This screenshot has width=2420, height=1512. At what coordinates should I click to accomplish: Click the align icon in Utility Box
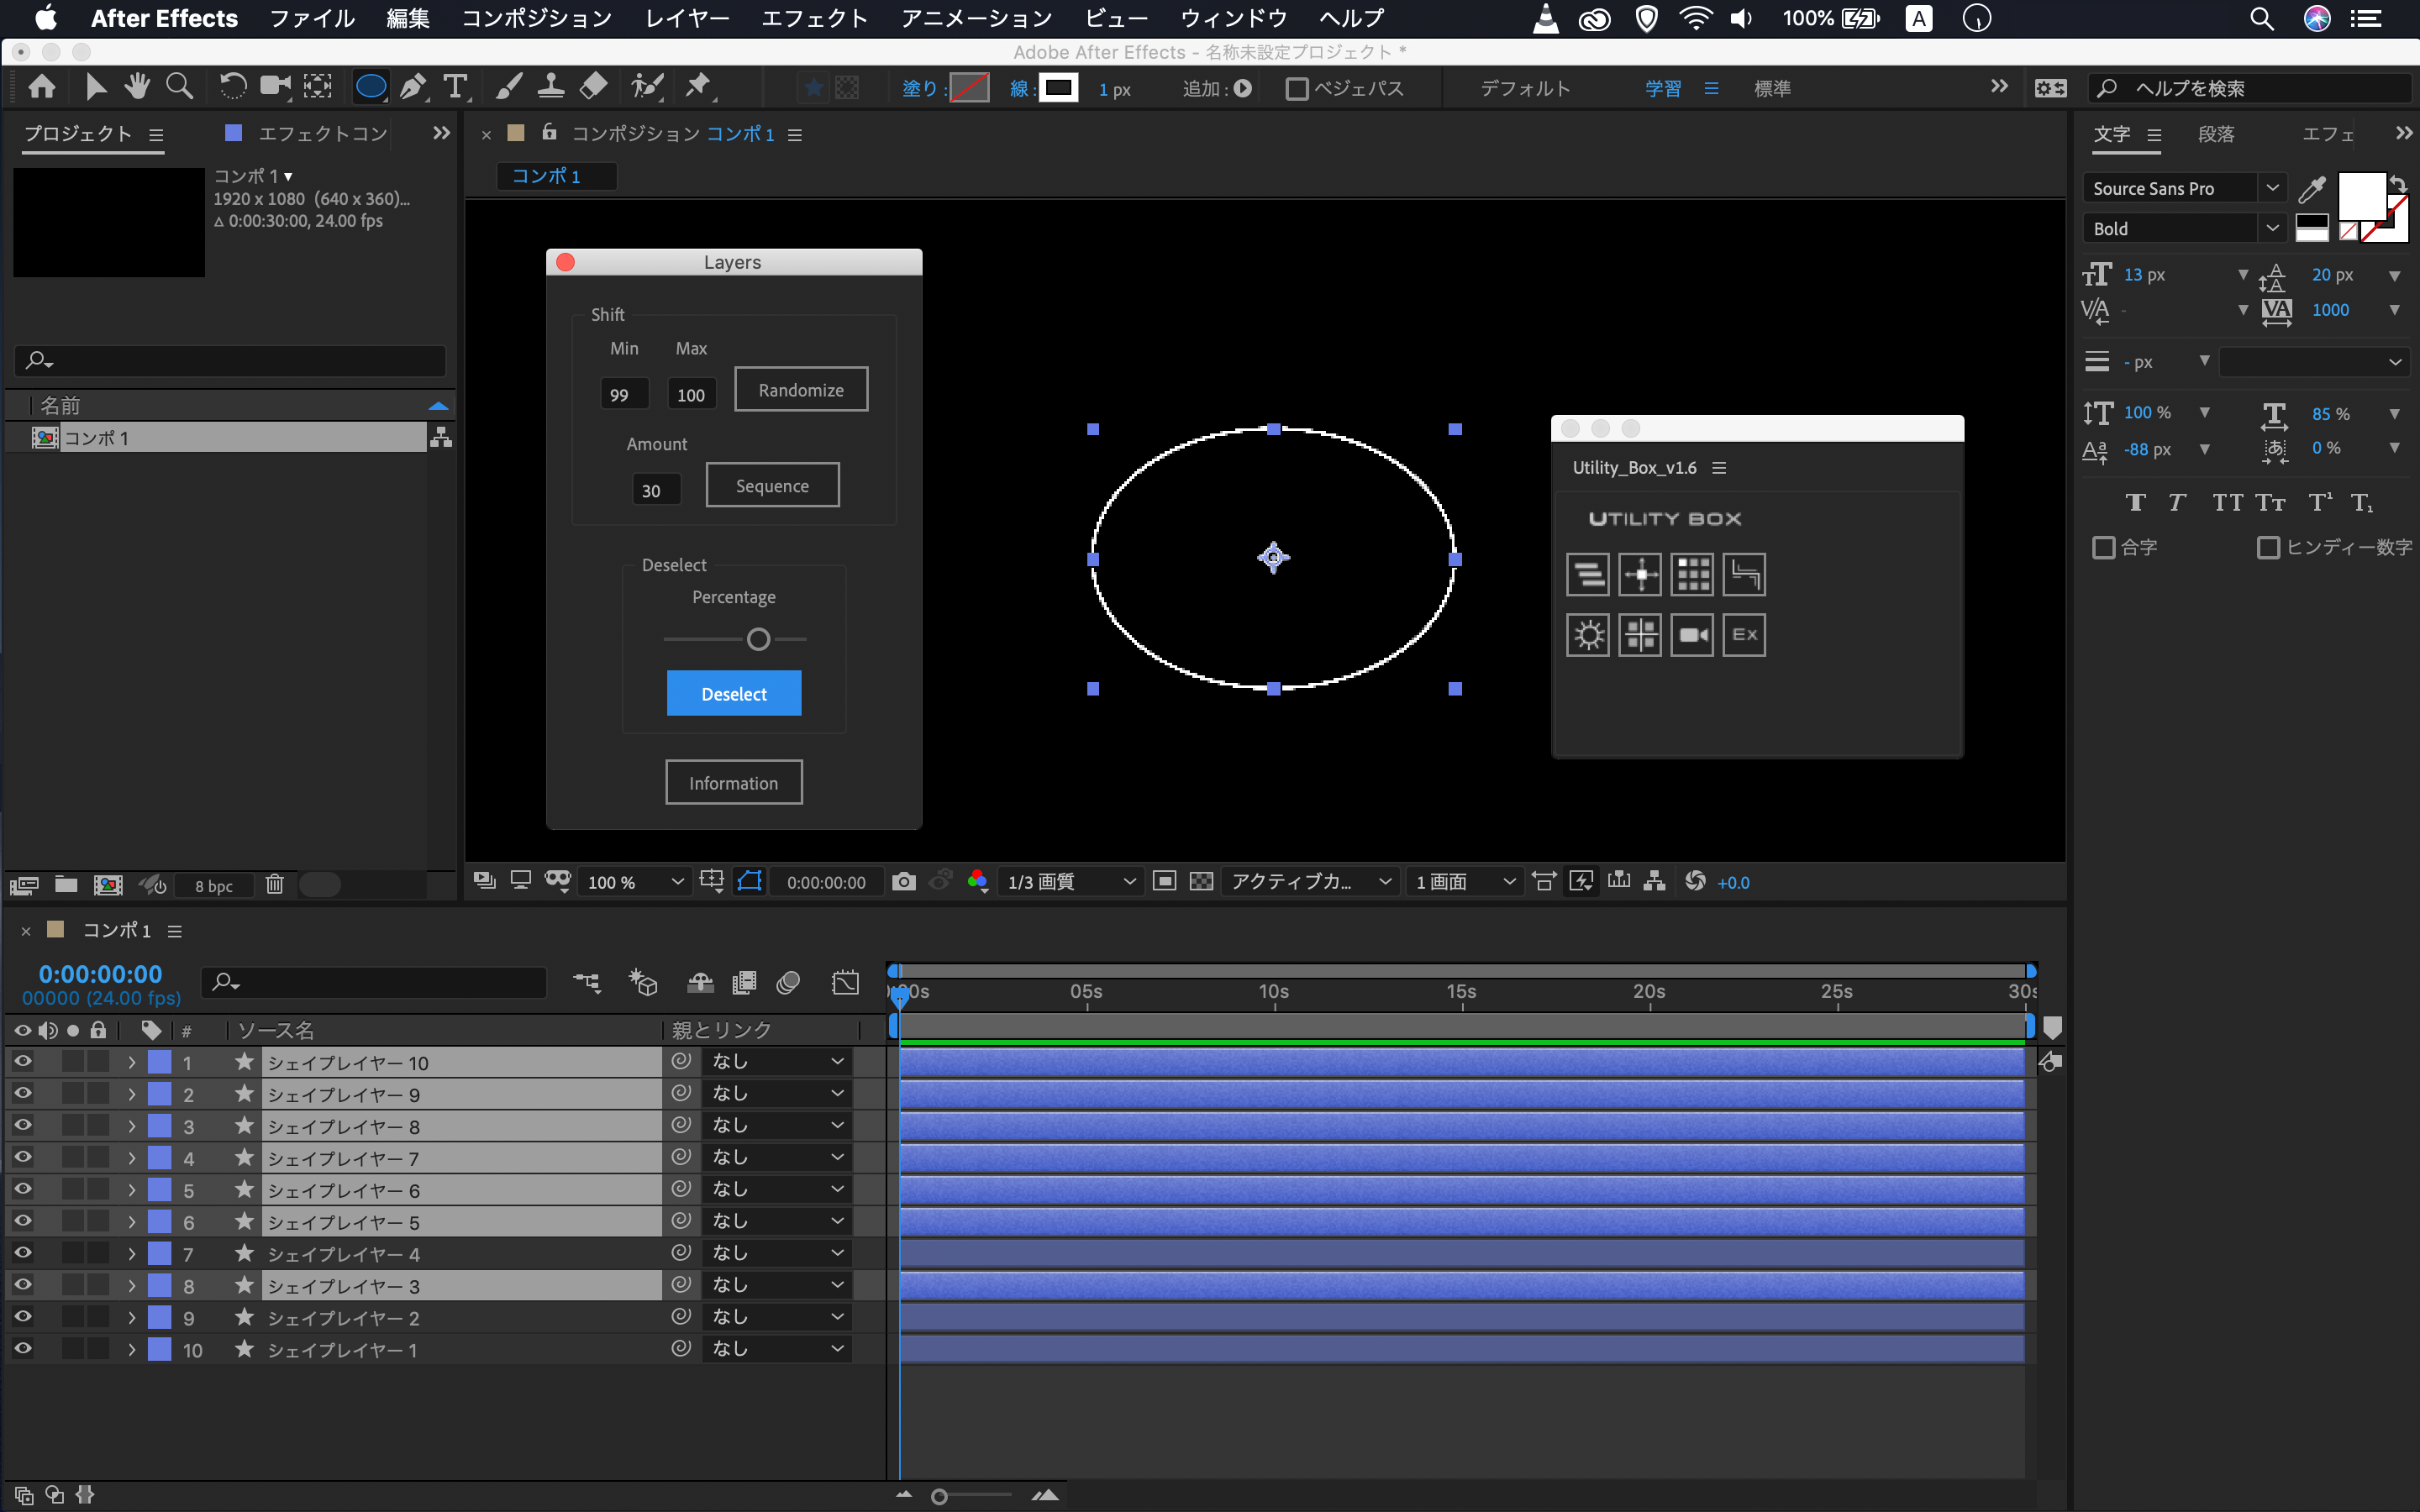1587,574
